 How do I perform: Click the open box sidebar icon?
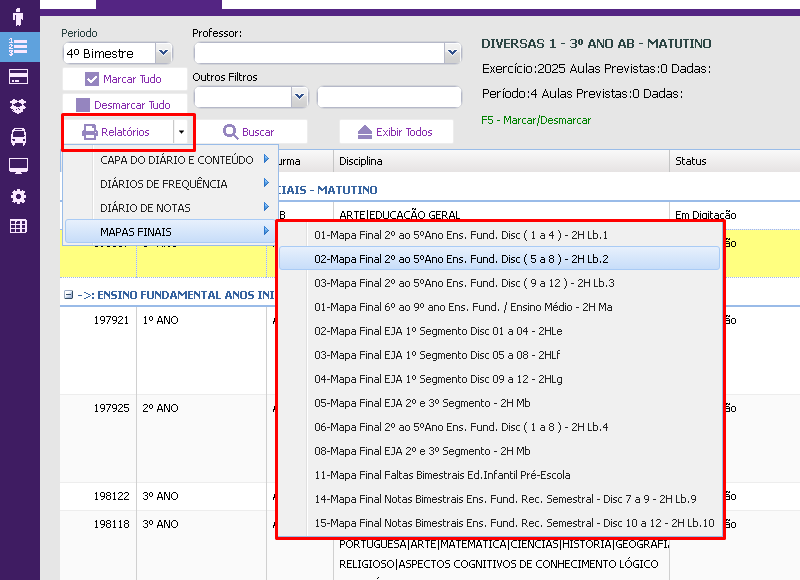click(18, 106)
